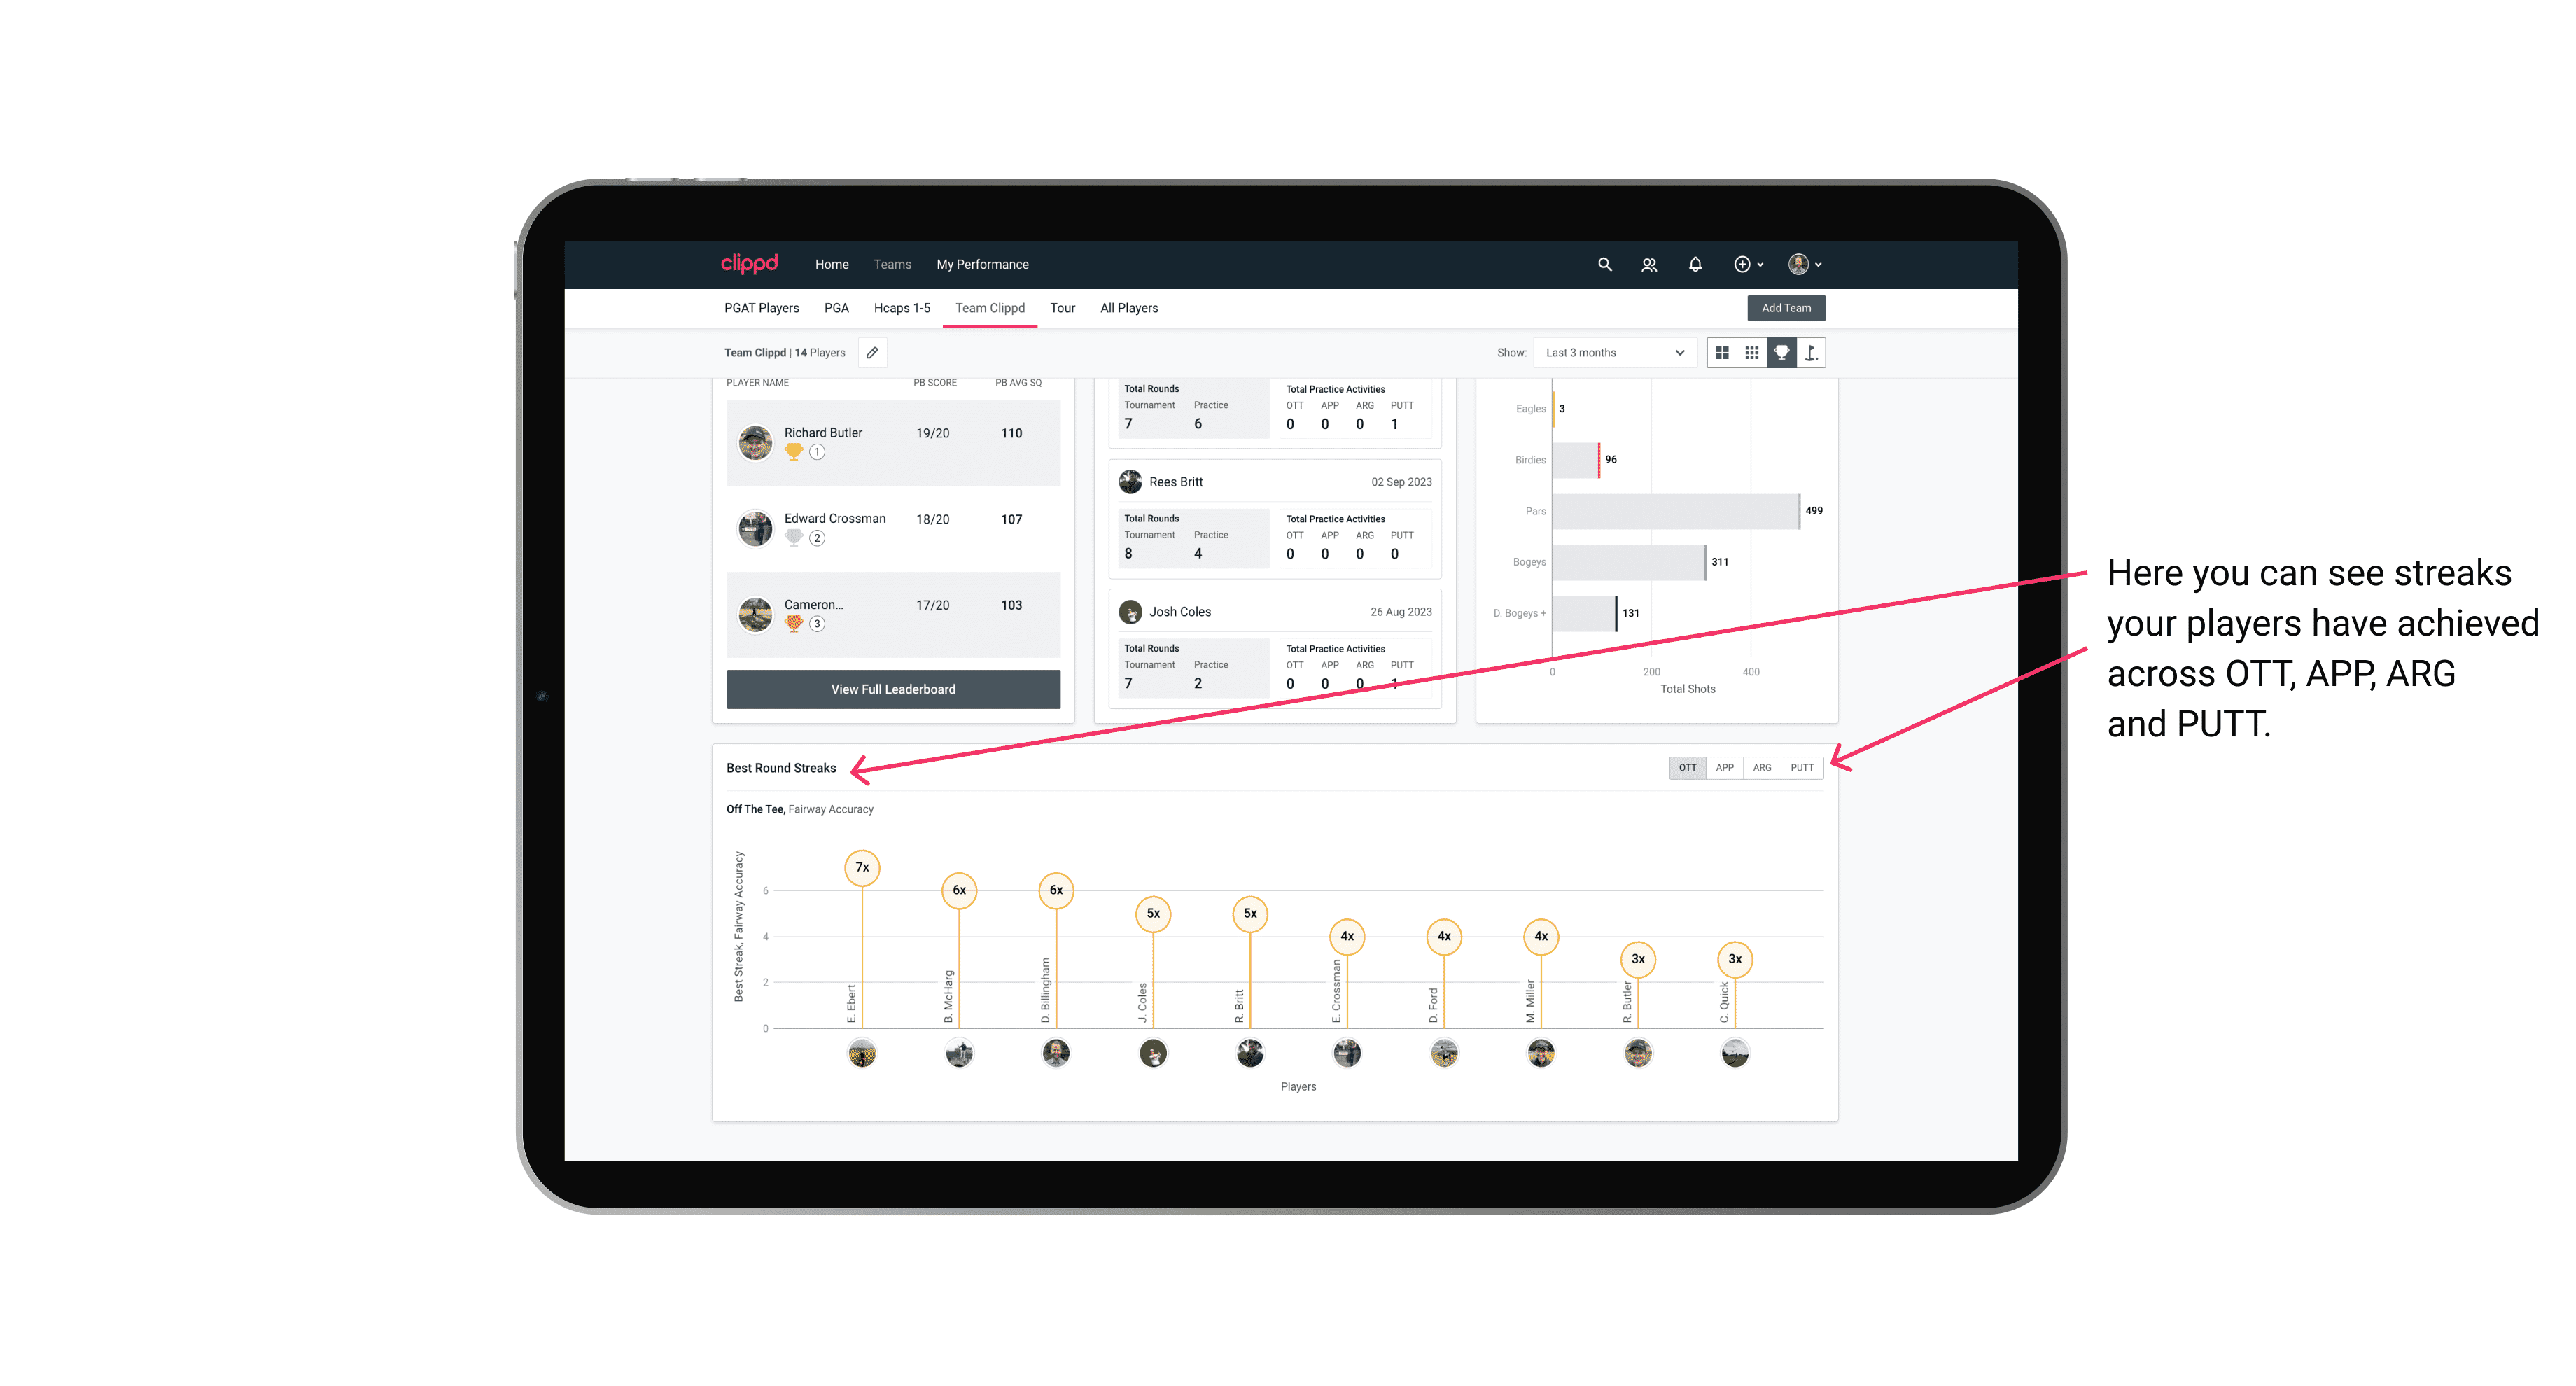Switch to the Tour tab
The height and width of the screenshot is (1386, 2576).
point(1058,309)
